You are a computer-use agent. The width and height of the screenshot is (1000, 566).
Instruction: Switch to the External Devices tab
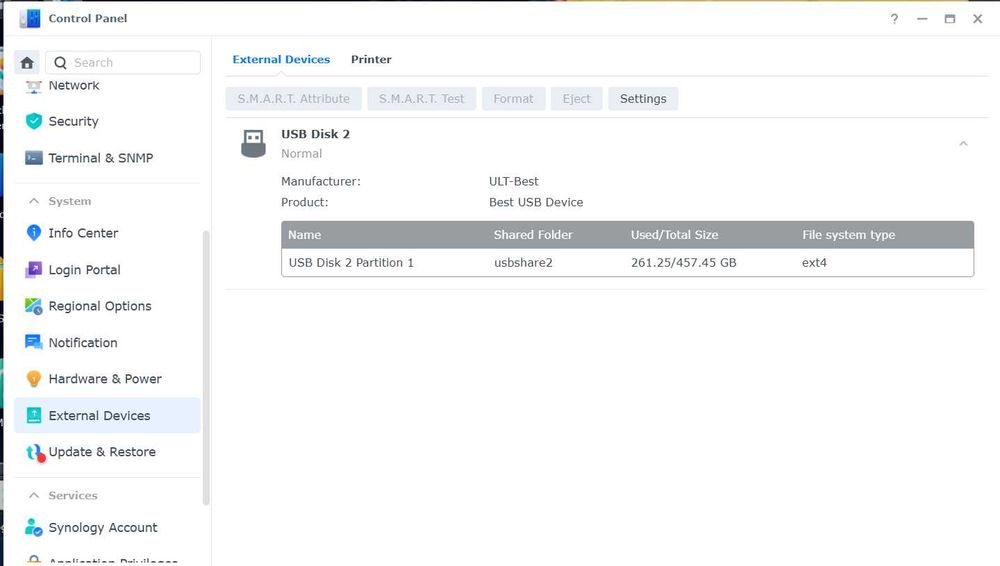click(281, 59)
